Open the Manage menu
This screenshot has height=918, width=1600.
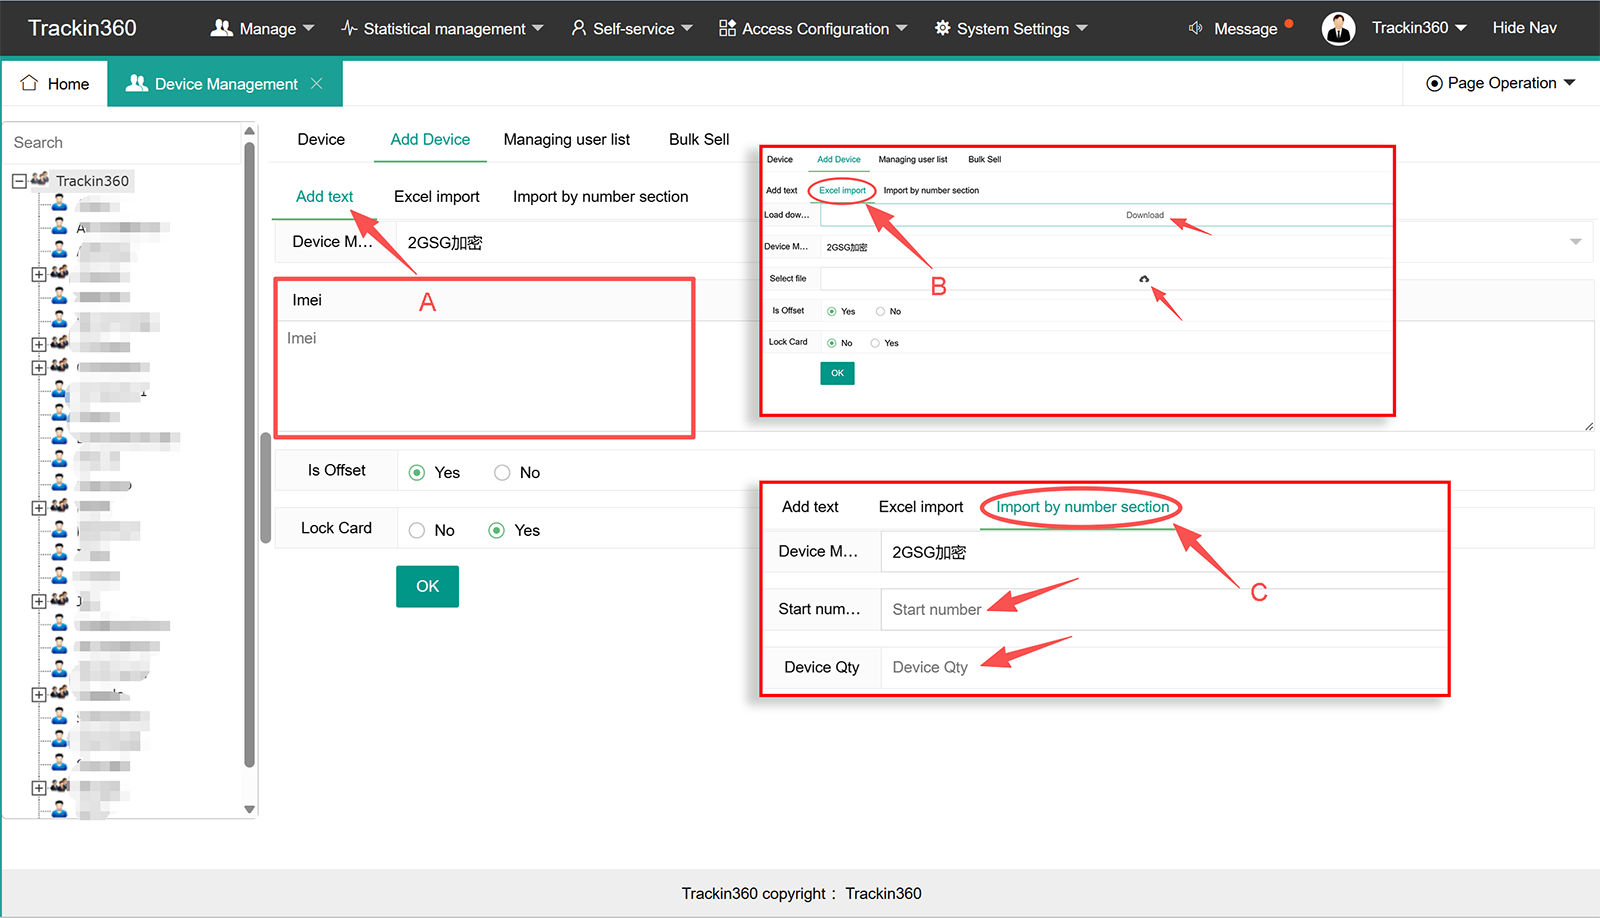tap(262, 28)
